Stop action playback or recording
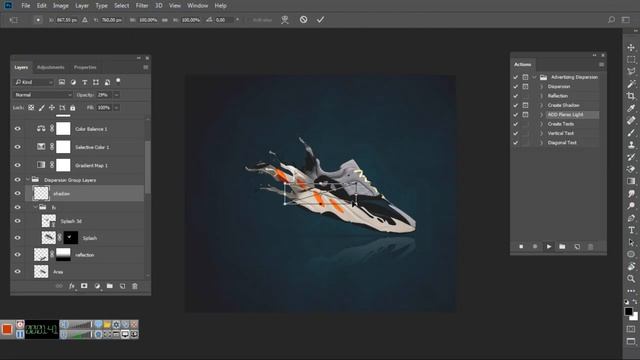Image resolution: width=640 pixels, height=360 pixels. tap(521, 247)
